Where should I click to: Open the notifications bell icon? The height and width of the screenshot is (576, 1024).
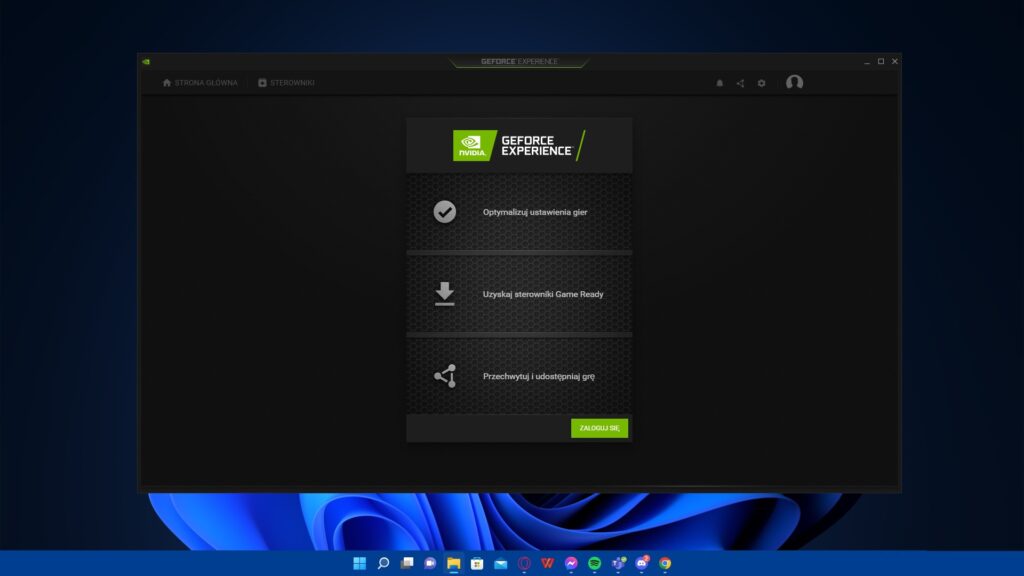coord(720,83)
